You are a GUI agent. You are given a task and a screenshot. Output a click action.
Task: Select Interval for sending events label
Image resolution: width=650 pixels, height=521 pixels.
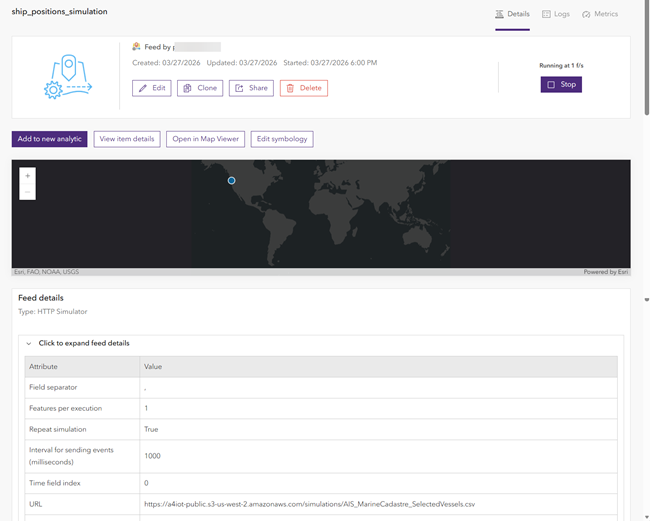click(71, 456)
